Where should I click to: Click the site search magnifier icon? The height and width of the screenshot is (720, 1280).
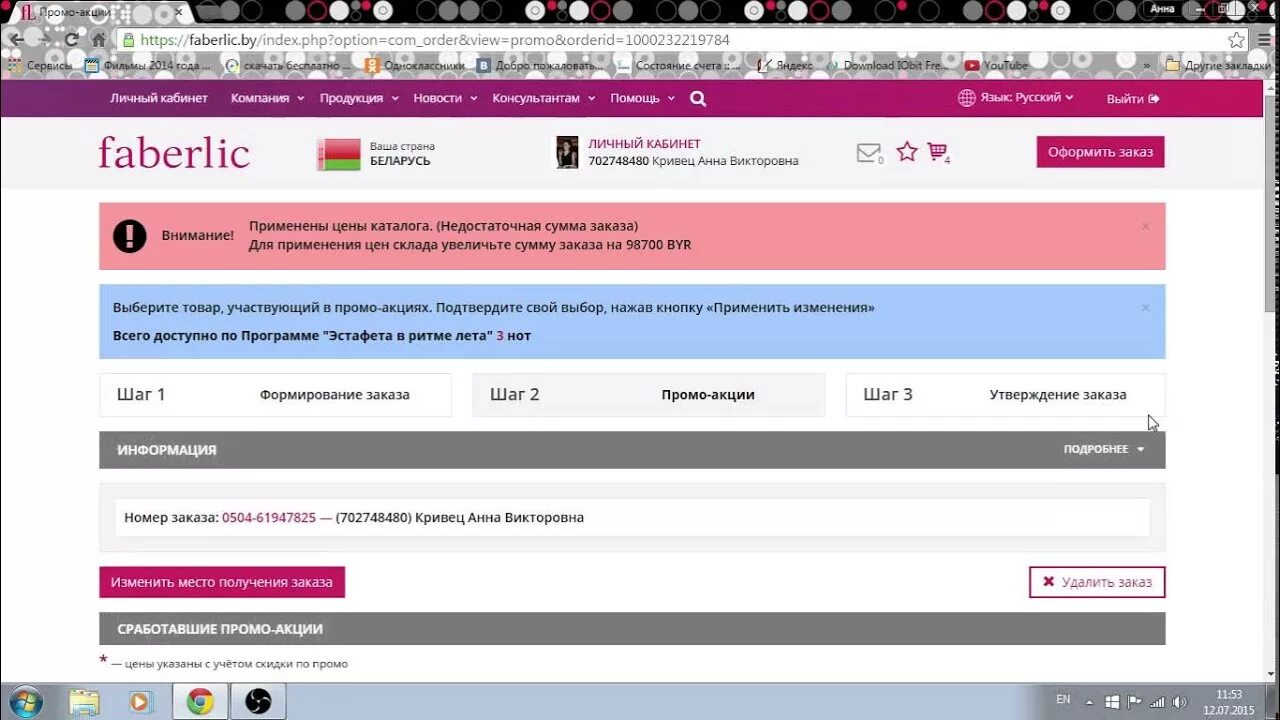(698, 98)
